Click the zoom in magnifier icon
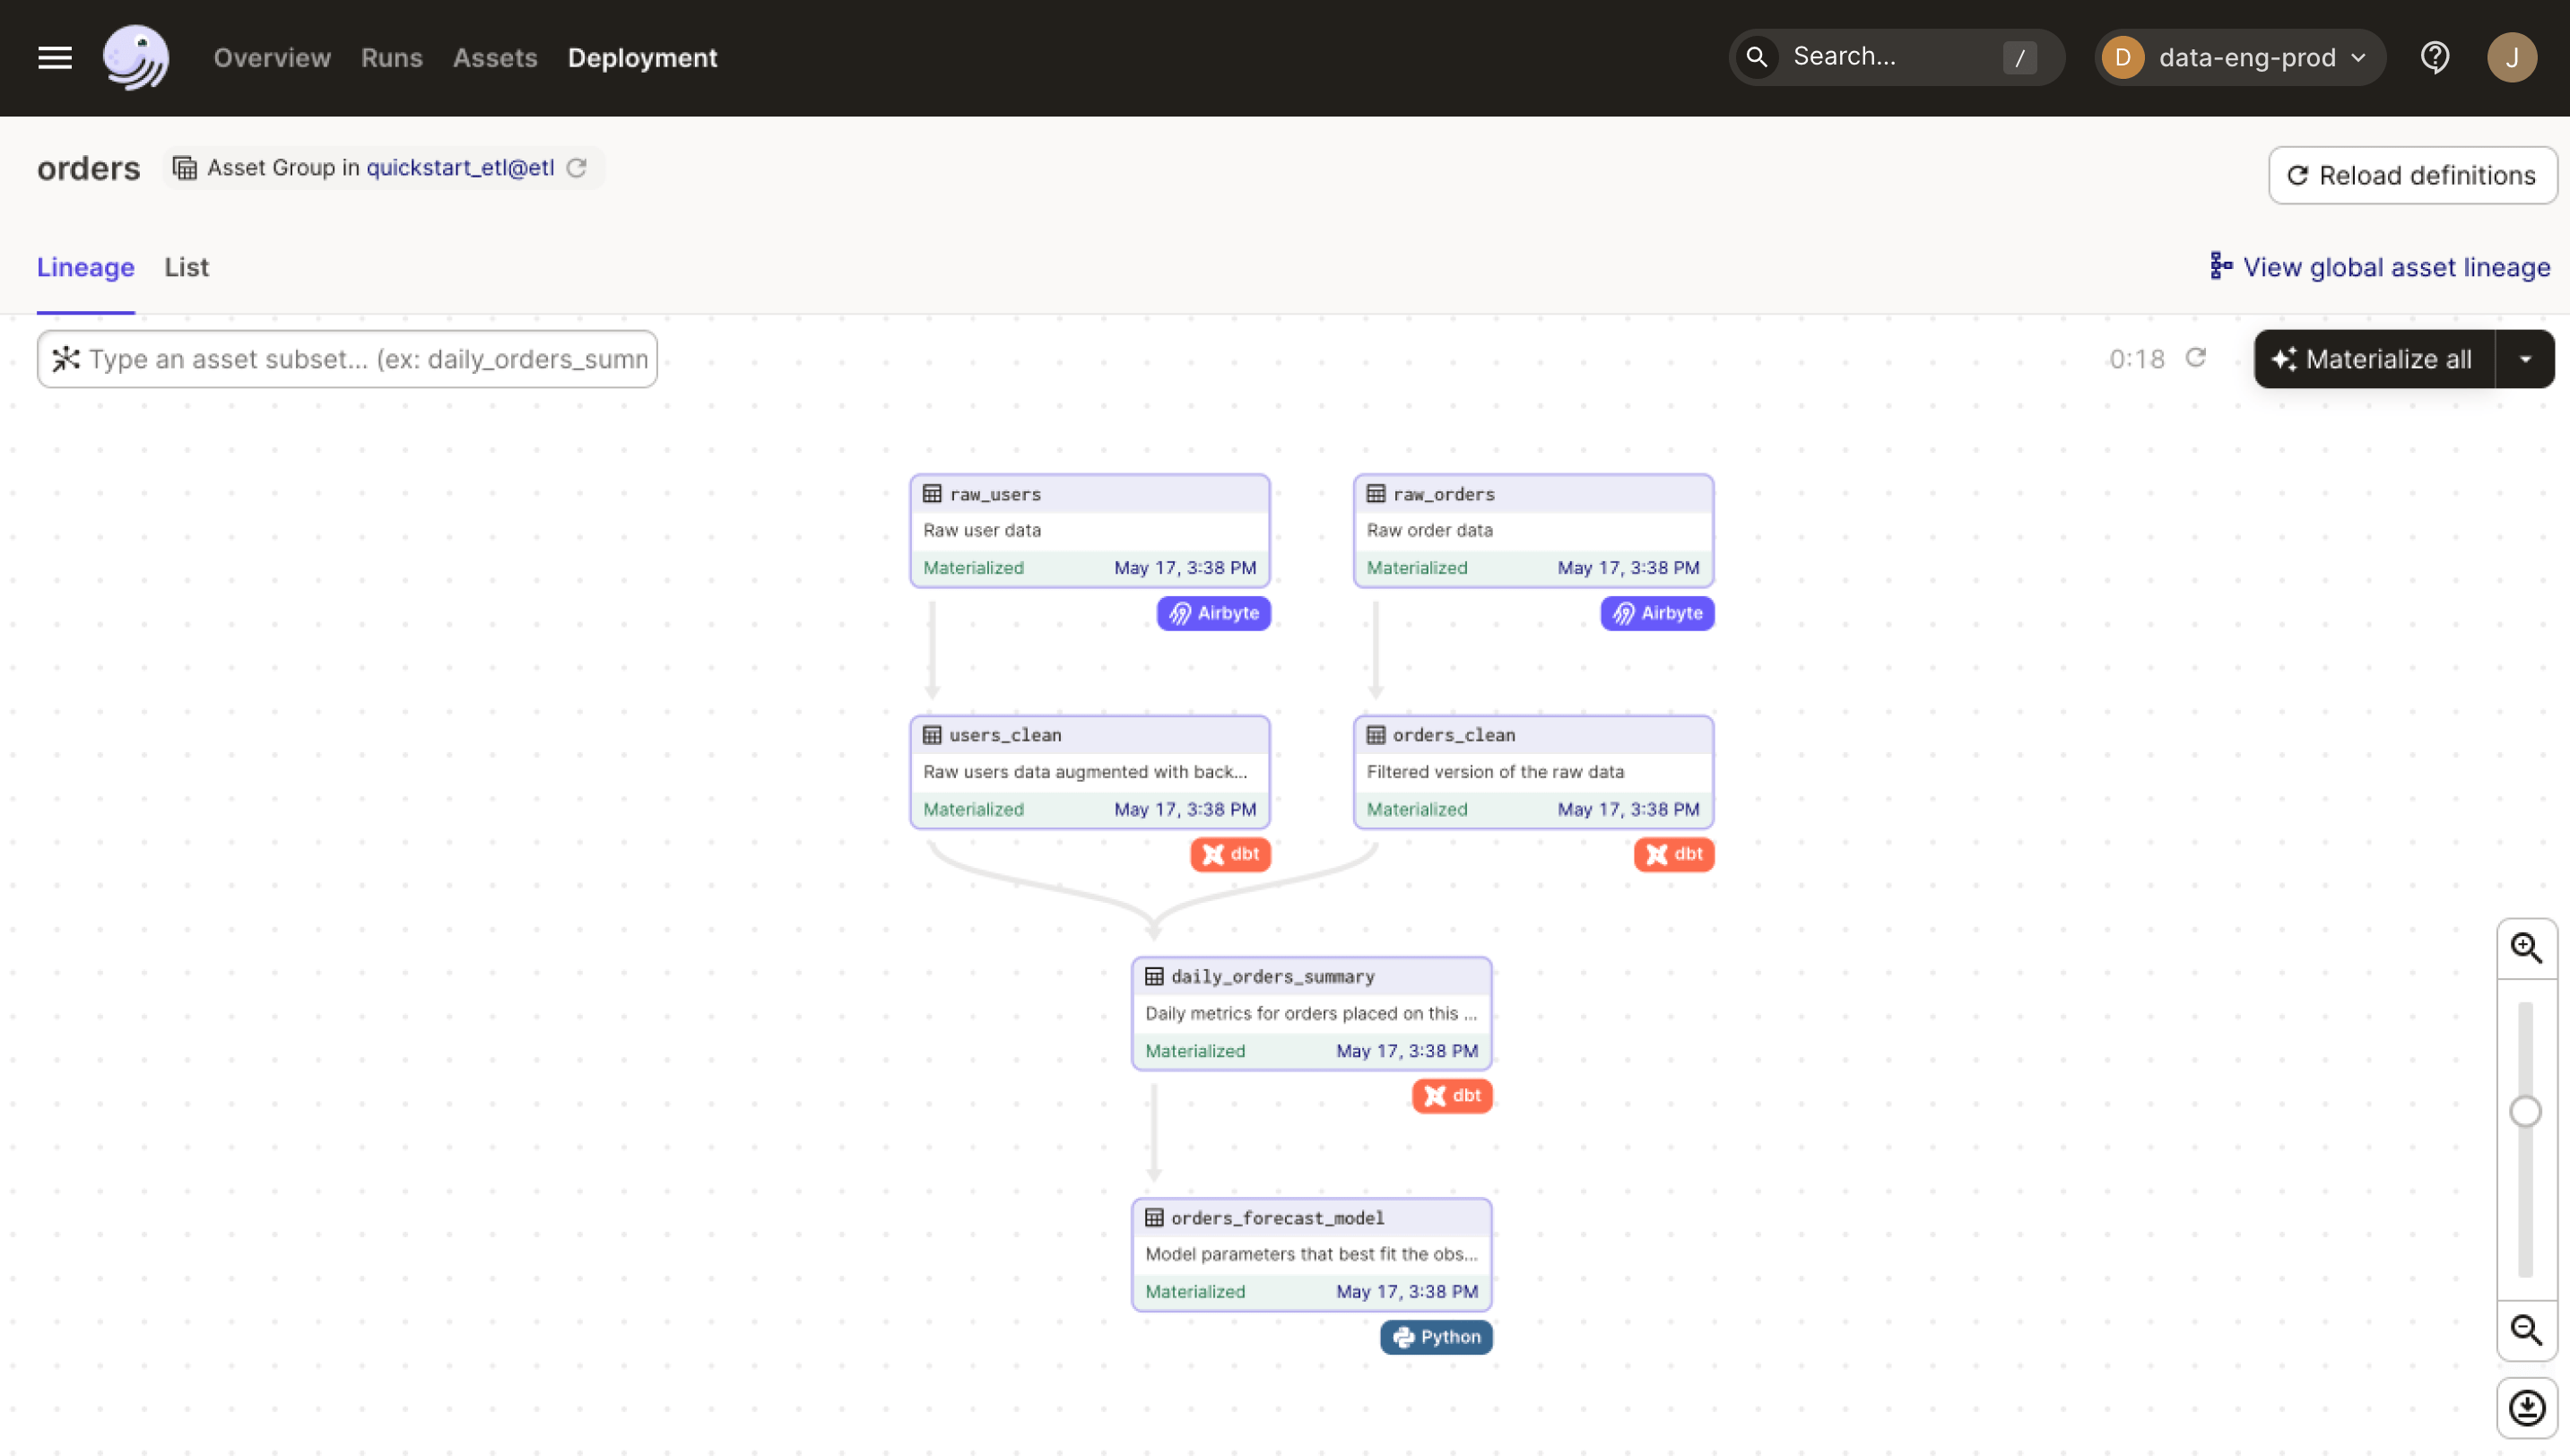The image size is (2570, 1456). click(2526, 948)
